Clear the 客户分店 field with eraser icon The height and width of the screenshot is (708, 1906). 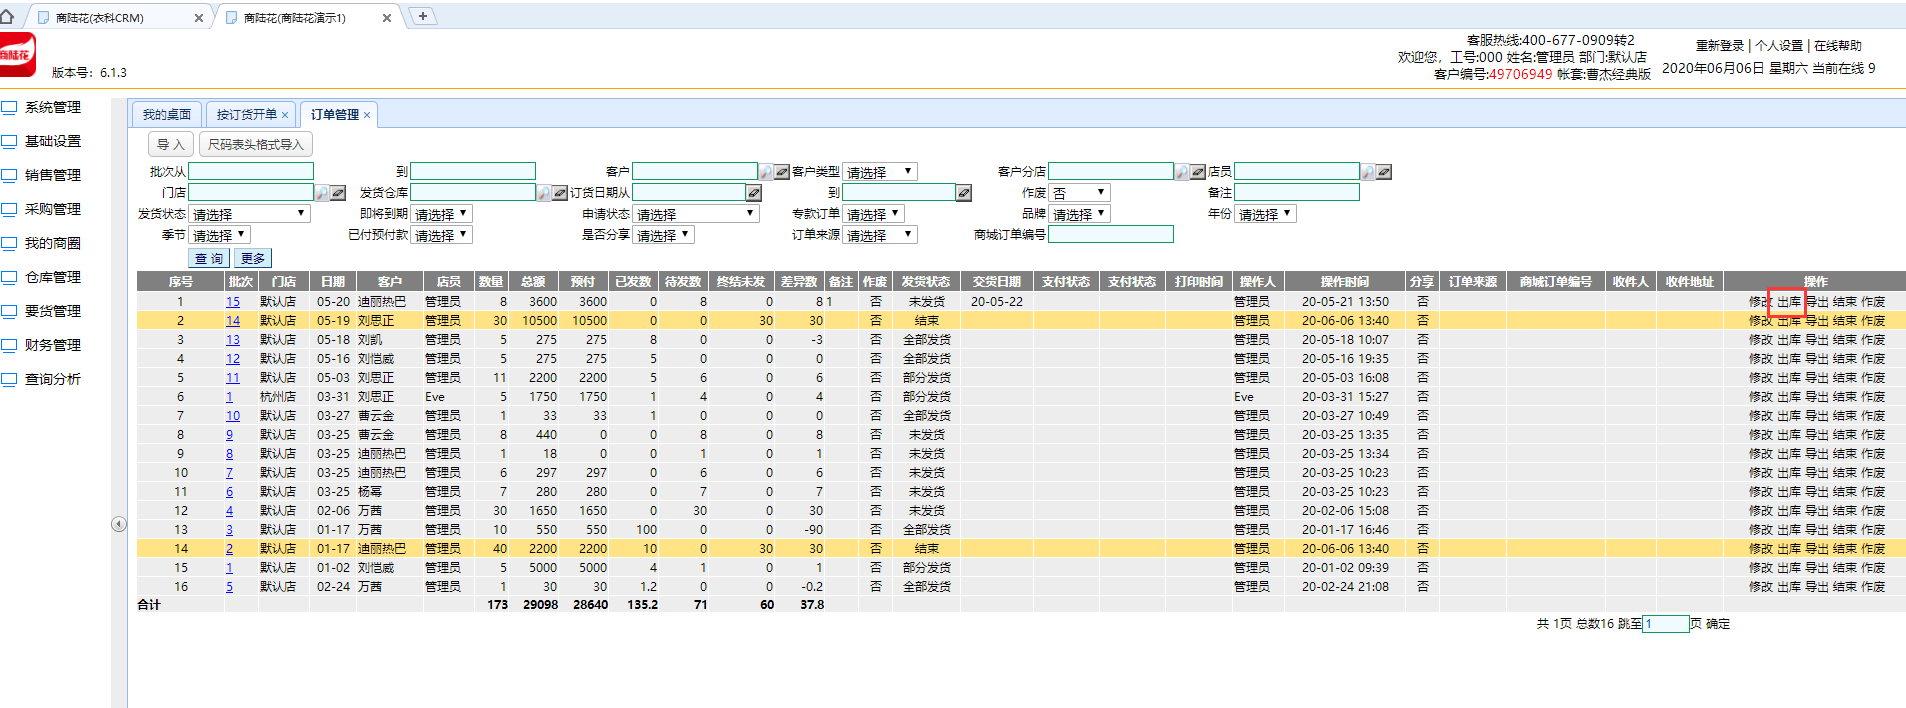(x=1198, y=172)
